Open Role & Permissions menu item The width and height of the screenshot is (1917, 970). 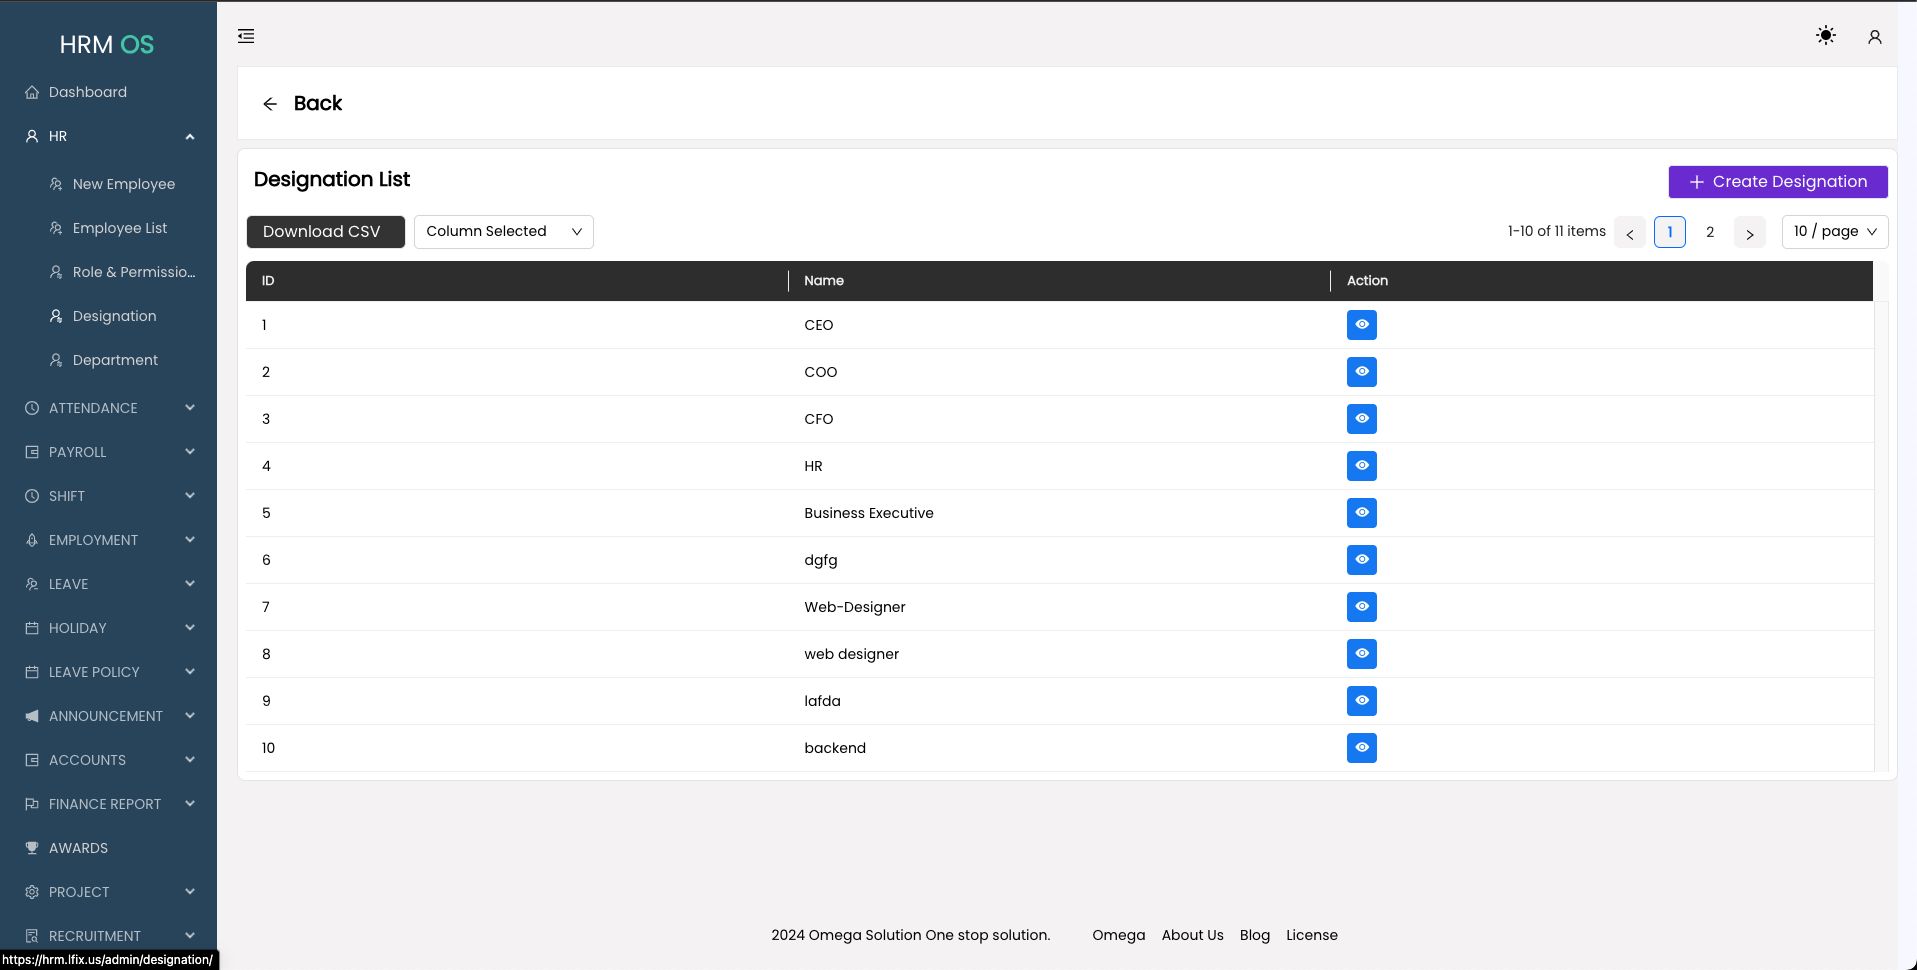pos(134,272)
